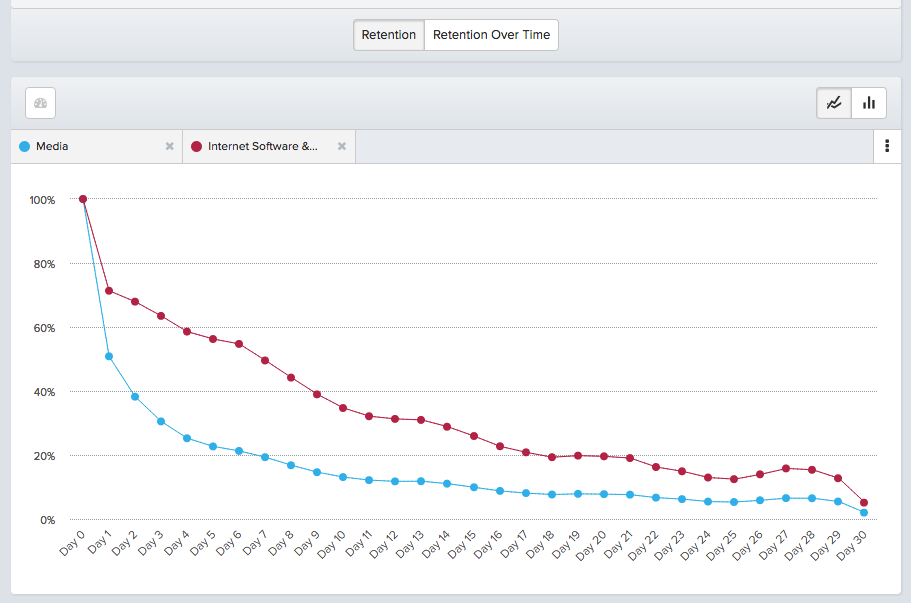Switch to the Retention Over Time tab
Image resolution: width=911 pixels, height=603 pixels.
(x=491, y=34)
